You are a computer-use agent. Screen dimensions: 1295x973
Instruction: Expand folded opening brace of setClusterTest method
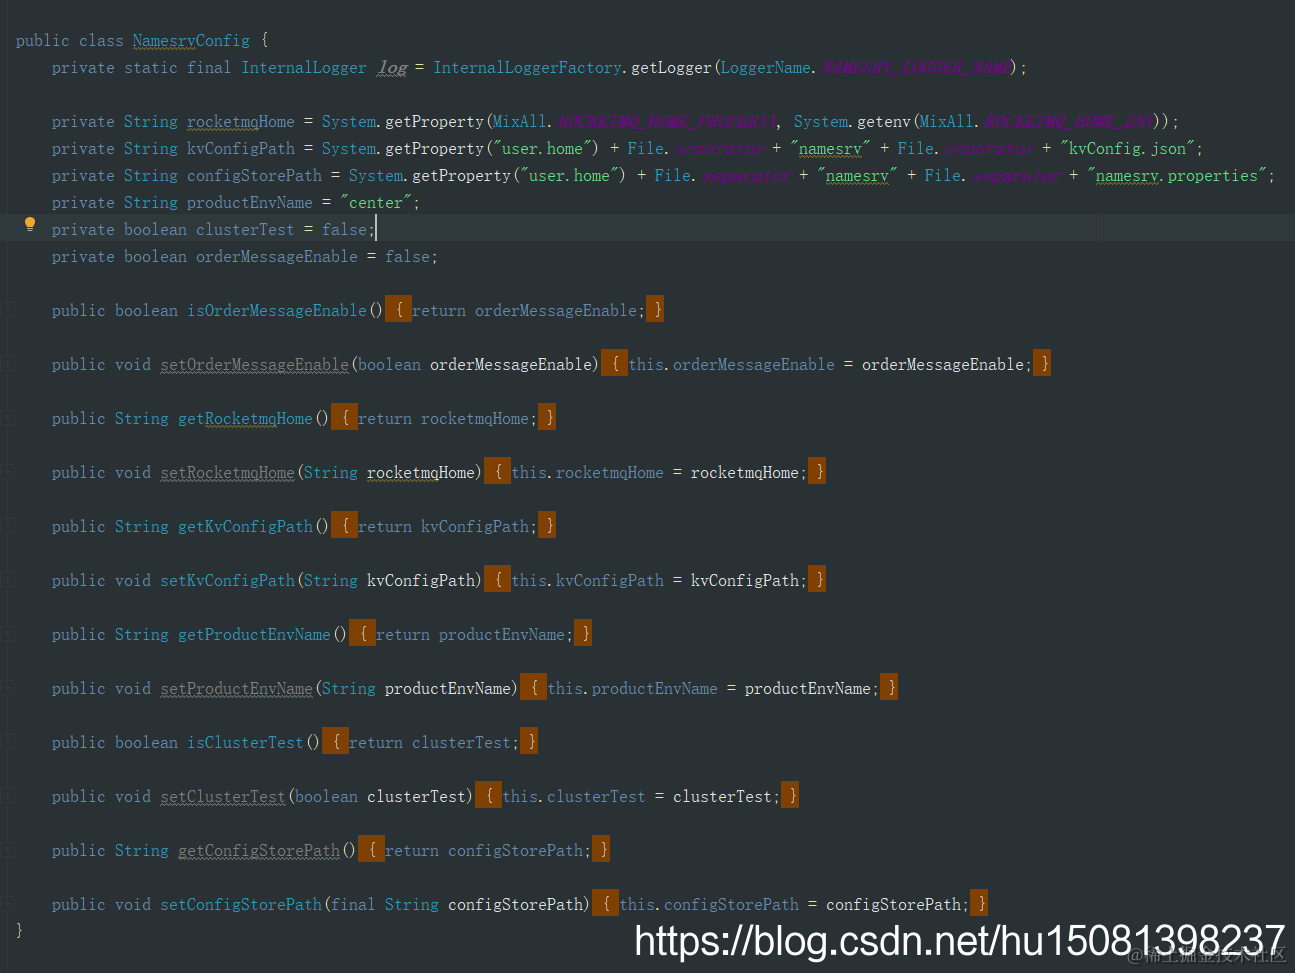click(x=489, y=795)
